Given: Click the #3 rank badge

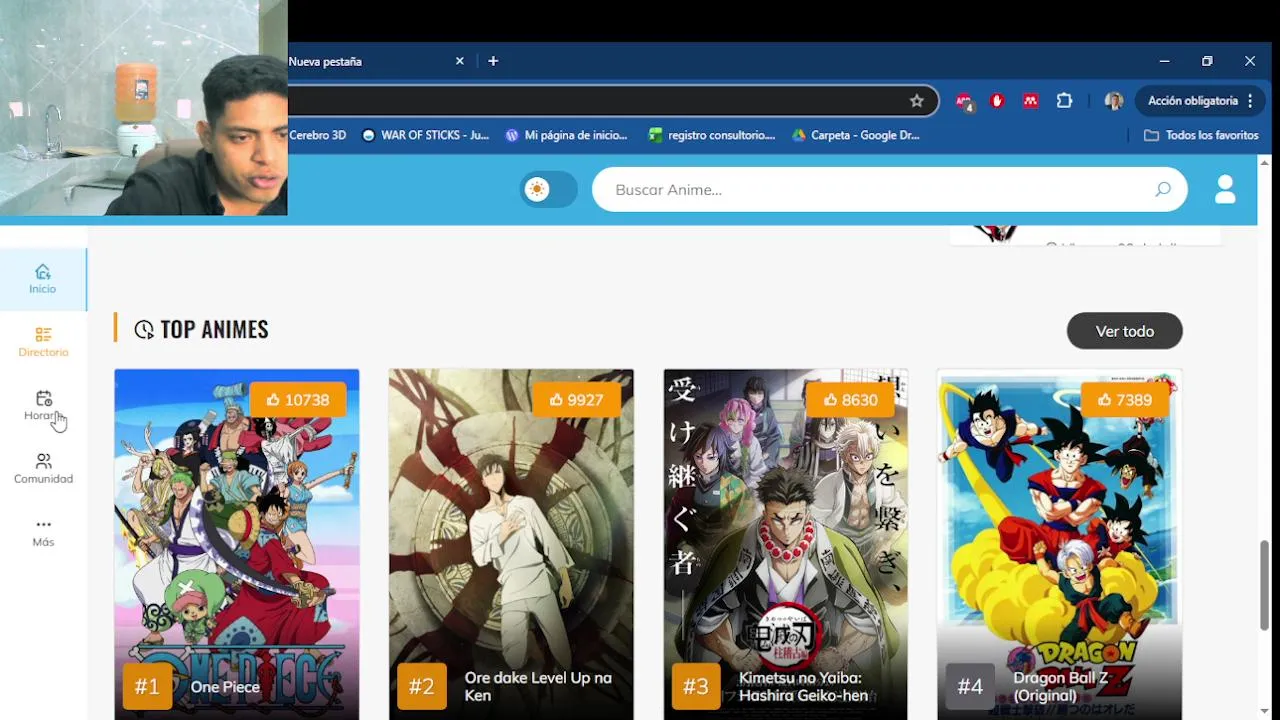Looking at the screenshot, I should (696, 687).
